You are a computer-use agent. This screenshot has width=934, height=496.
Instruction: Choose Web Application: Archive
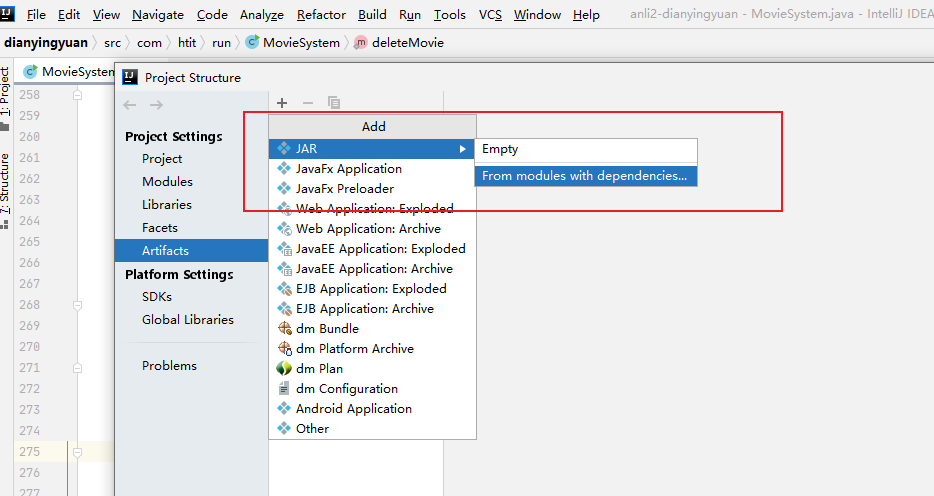pyautogui.click(x=372, y=229)
